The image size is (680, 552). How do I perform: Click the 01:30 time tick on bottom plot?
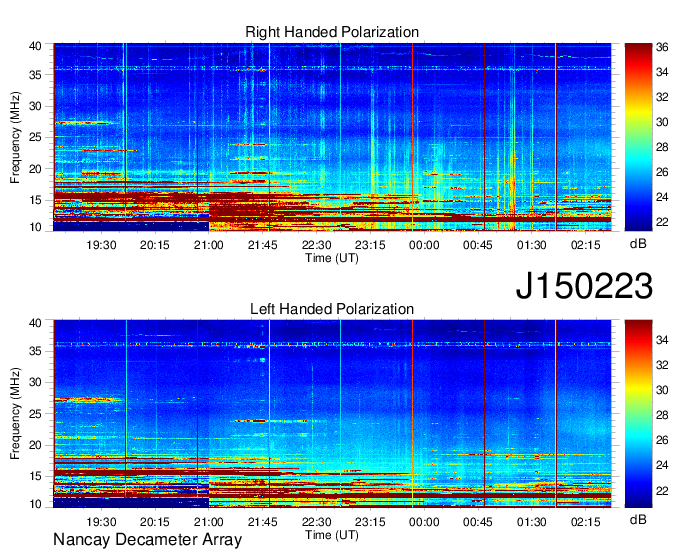pyautogui.click(x=532, y=522)
